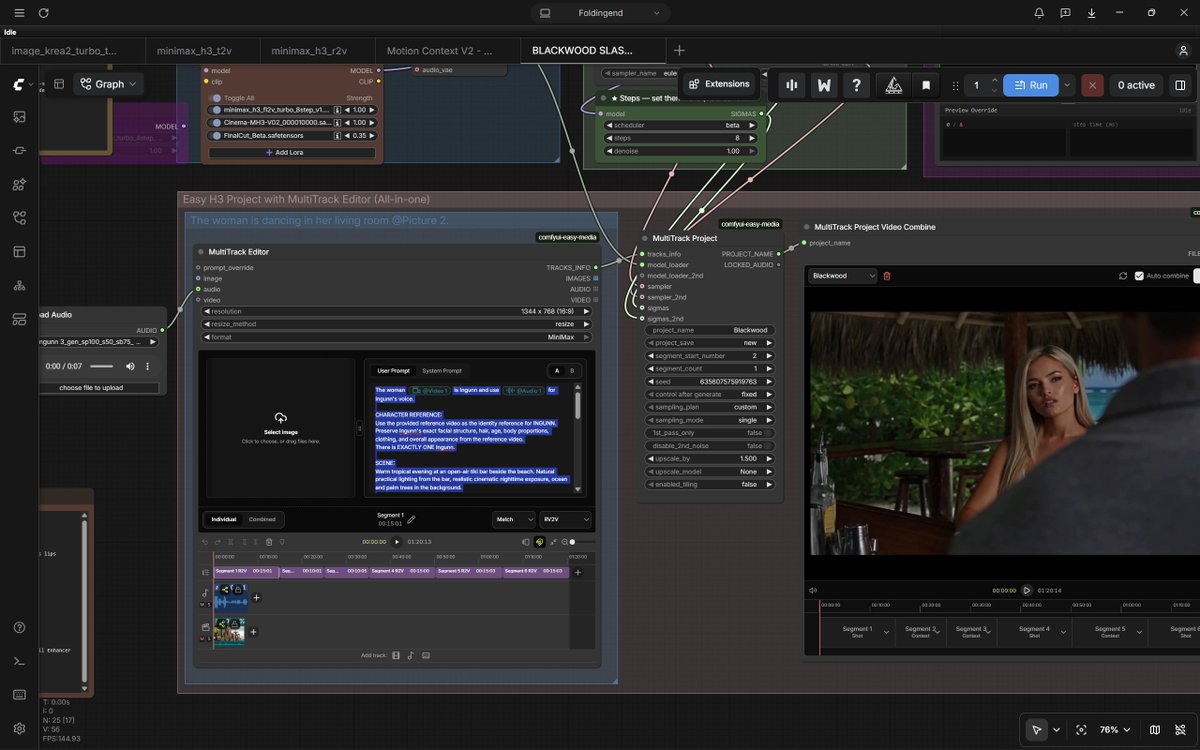Click the Load Audio volume slider

(101, 366)
